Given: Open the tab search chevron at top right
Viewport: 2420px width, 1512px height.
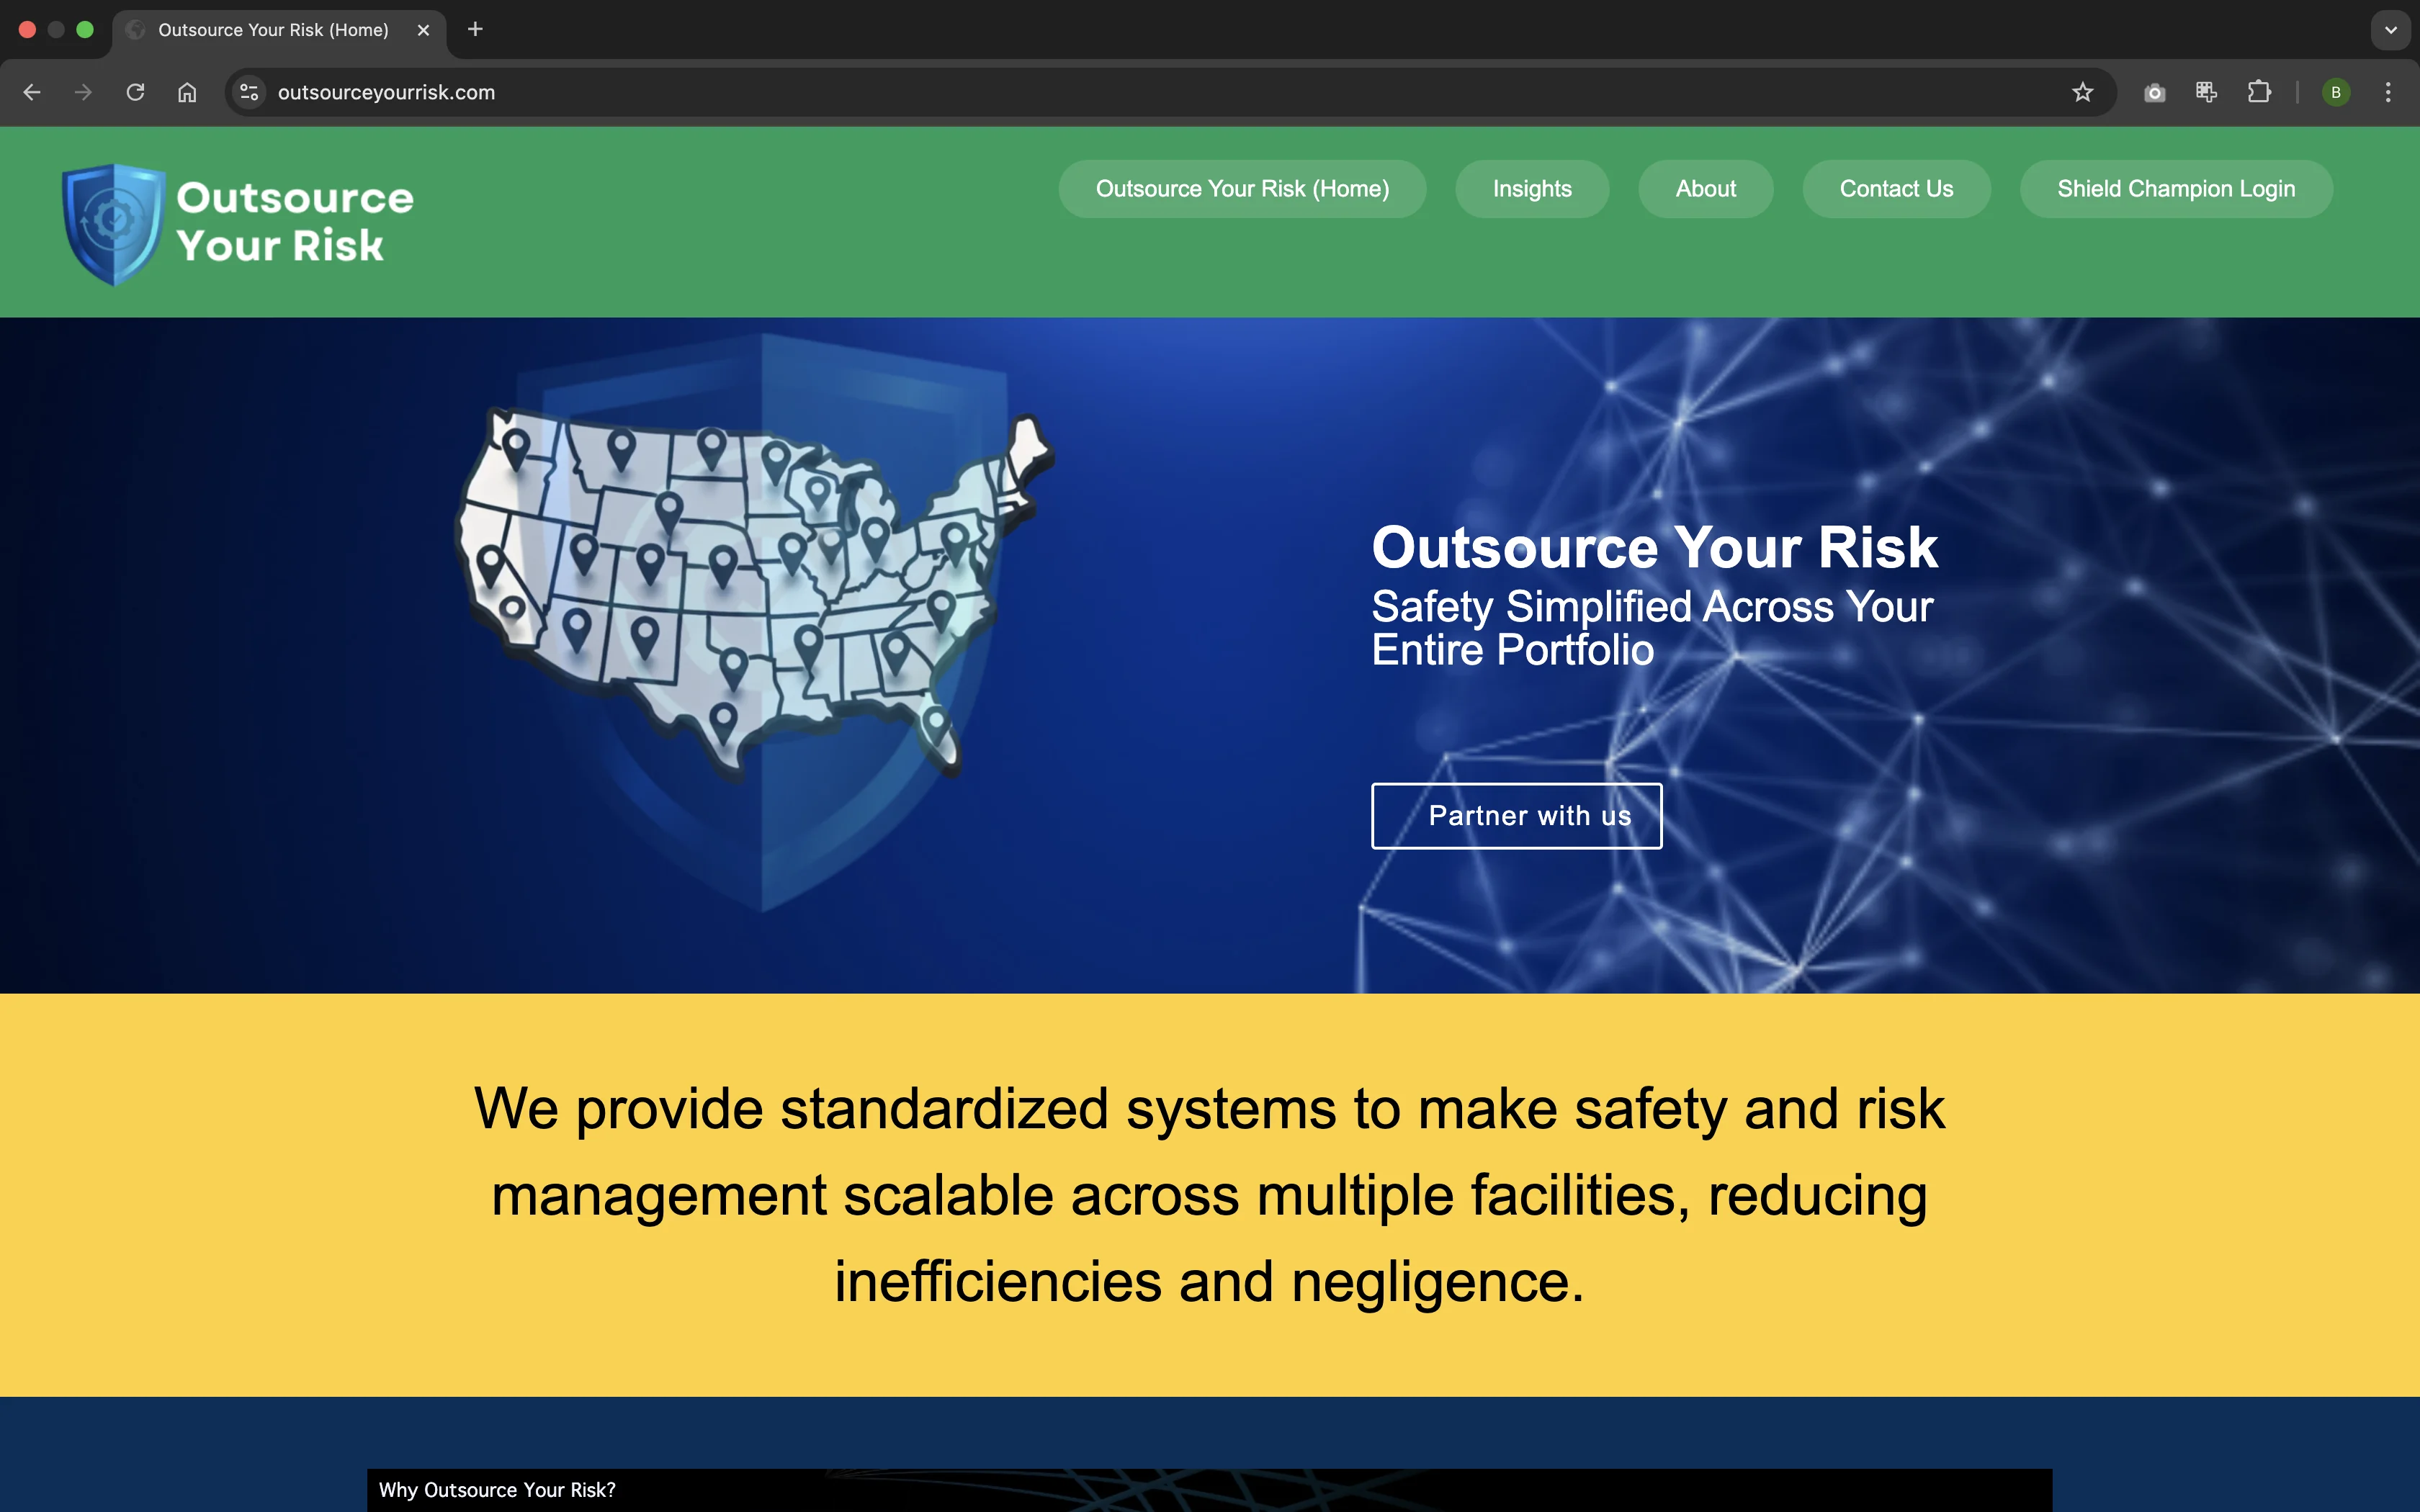Looking at the screenshot, I should (x=2390, y=30).
